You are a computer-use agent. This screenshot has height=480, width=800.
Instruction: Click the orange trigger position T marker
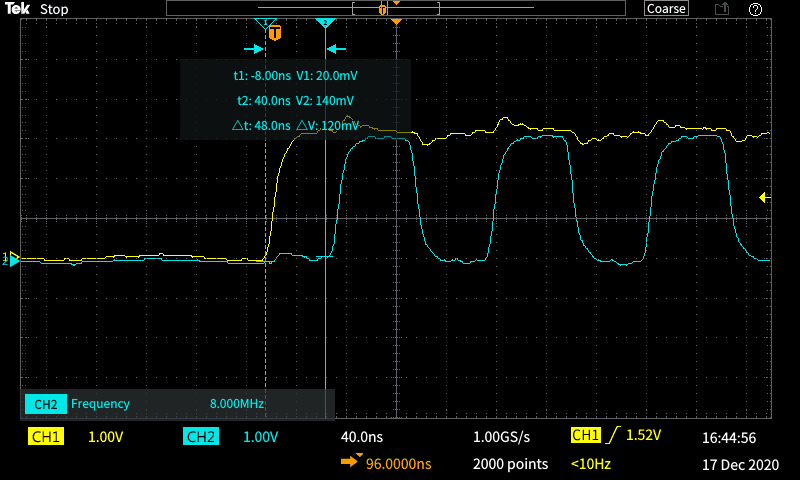point(275,34)
